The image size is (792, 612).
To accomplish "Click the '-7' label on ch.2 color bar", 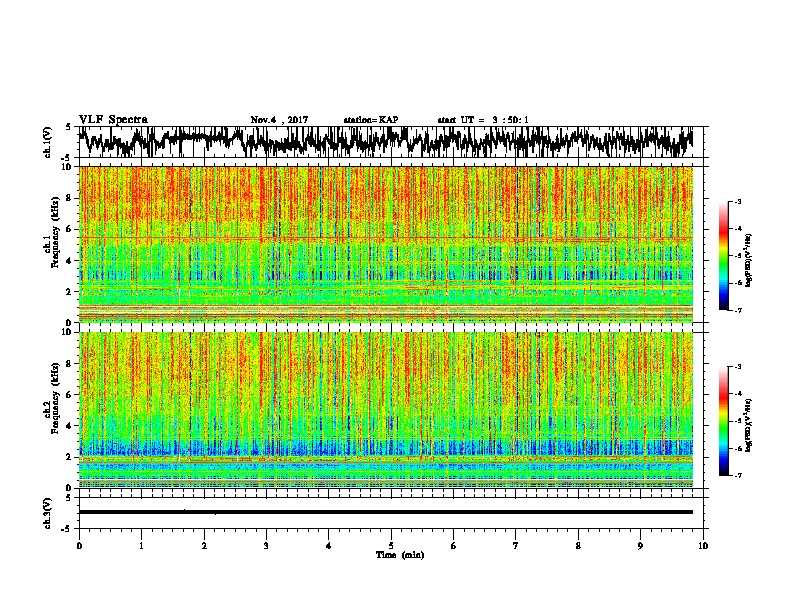I will 737,475.
